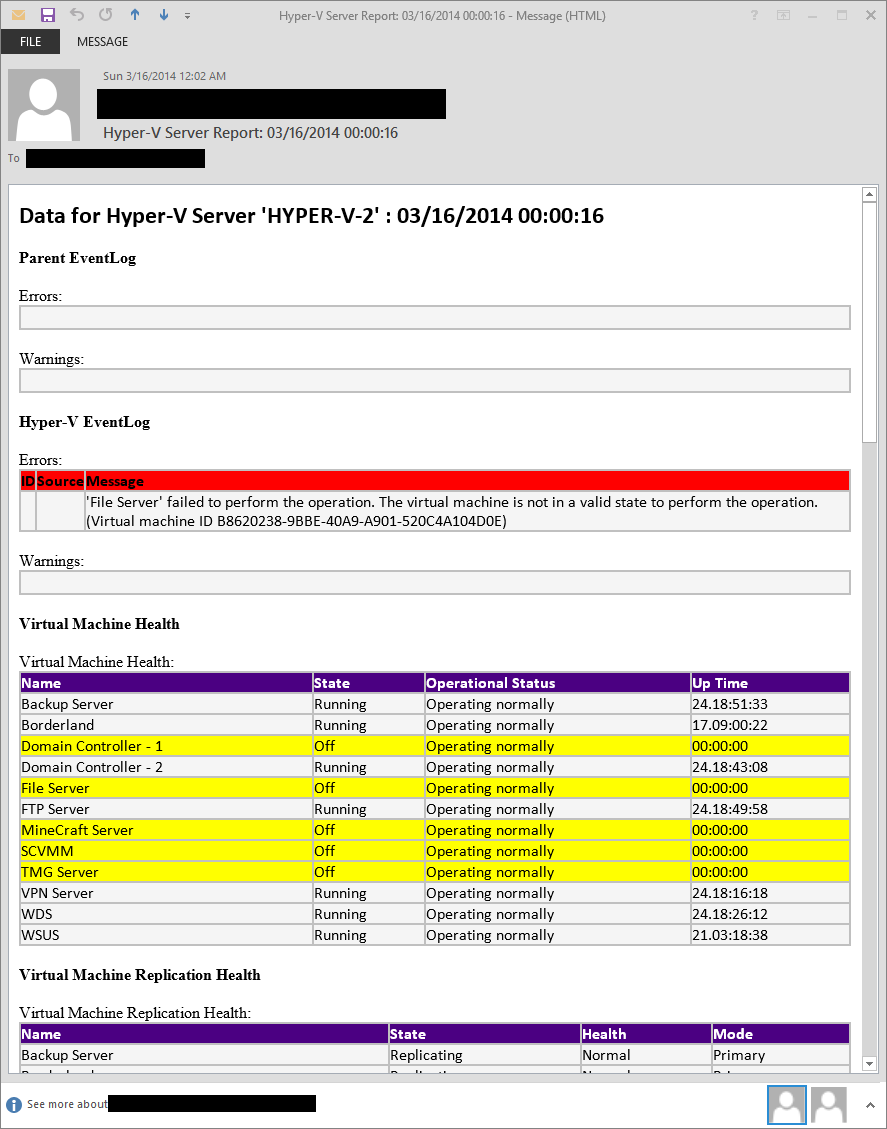Click the 'Primary' mode cell
The height and width of the screenshot is (1129, 887).
pos(739,1055)
